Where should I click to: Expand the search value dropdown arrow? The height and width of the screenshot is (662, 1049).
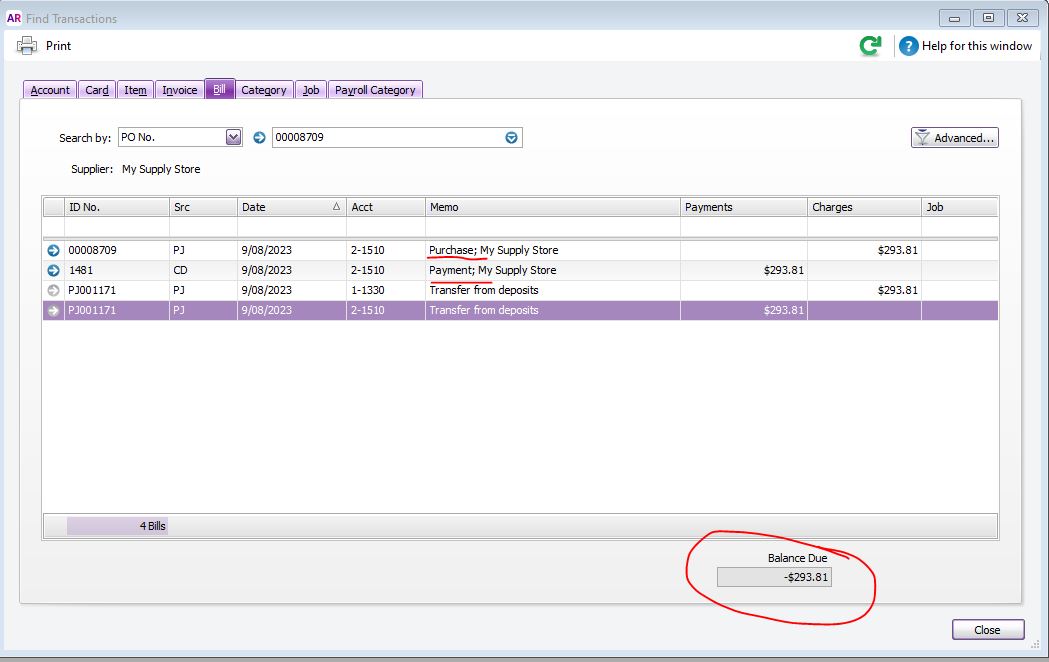pos(511,138)
